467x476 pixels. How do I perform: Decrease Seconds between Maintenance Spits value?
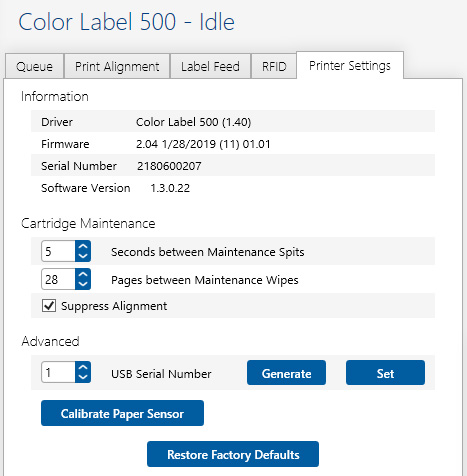point(83,256)
